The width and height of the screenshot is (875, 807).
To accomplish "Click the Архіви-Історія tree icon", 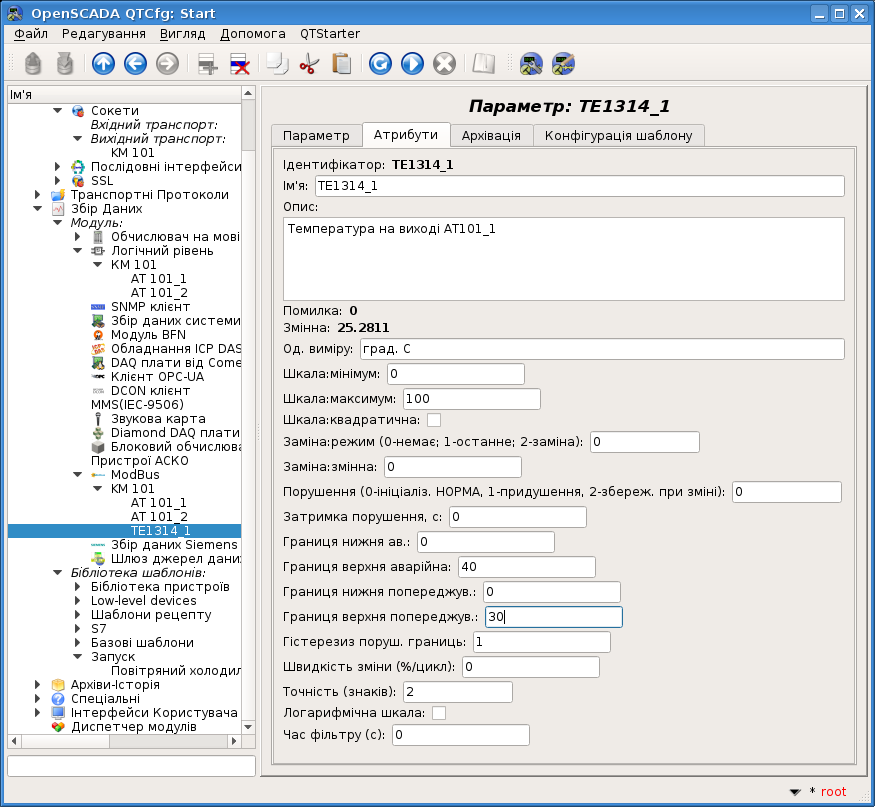I will [x=58, y=685].
